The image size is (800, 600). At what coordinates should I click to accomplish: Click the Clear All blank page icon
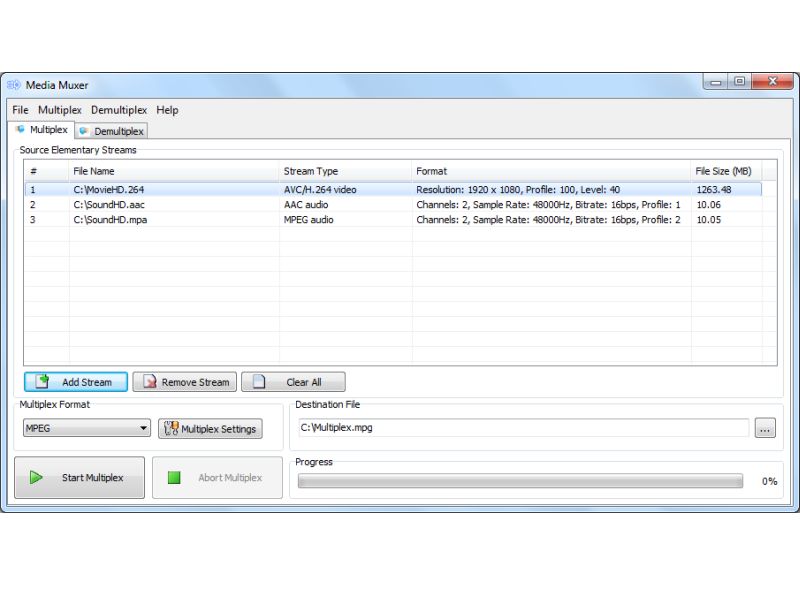tap(259, 382)
